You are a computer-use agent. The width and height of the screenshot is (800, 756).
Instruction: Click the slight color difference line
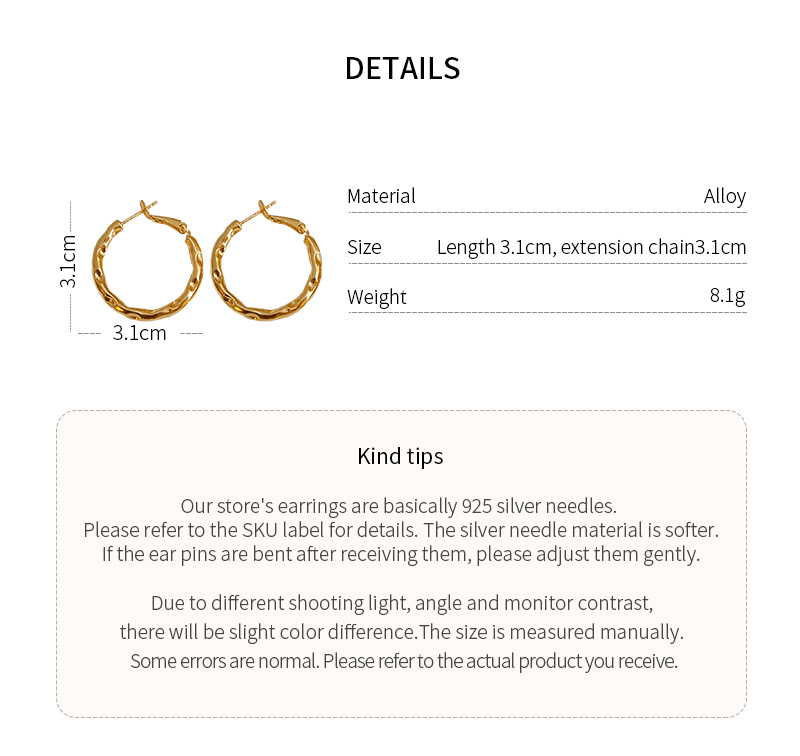[401, 632]
